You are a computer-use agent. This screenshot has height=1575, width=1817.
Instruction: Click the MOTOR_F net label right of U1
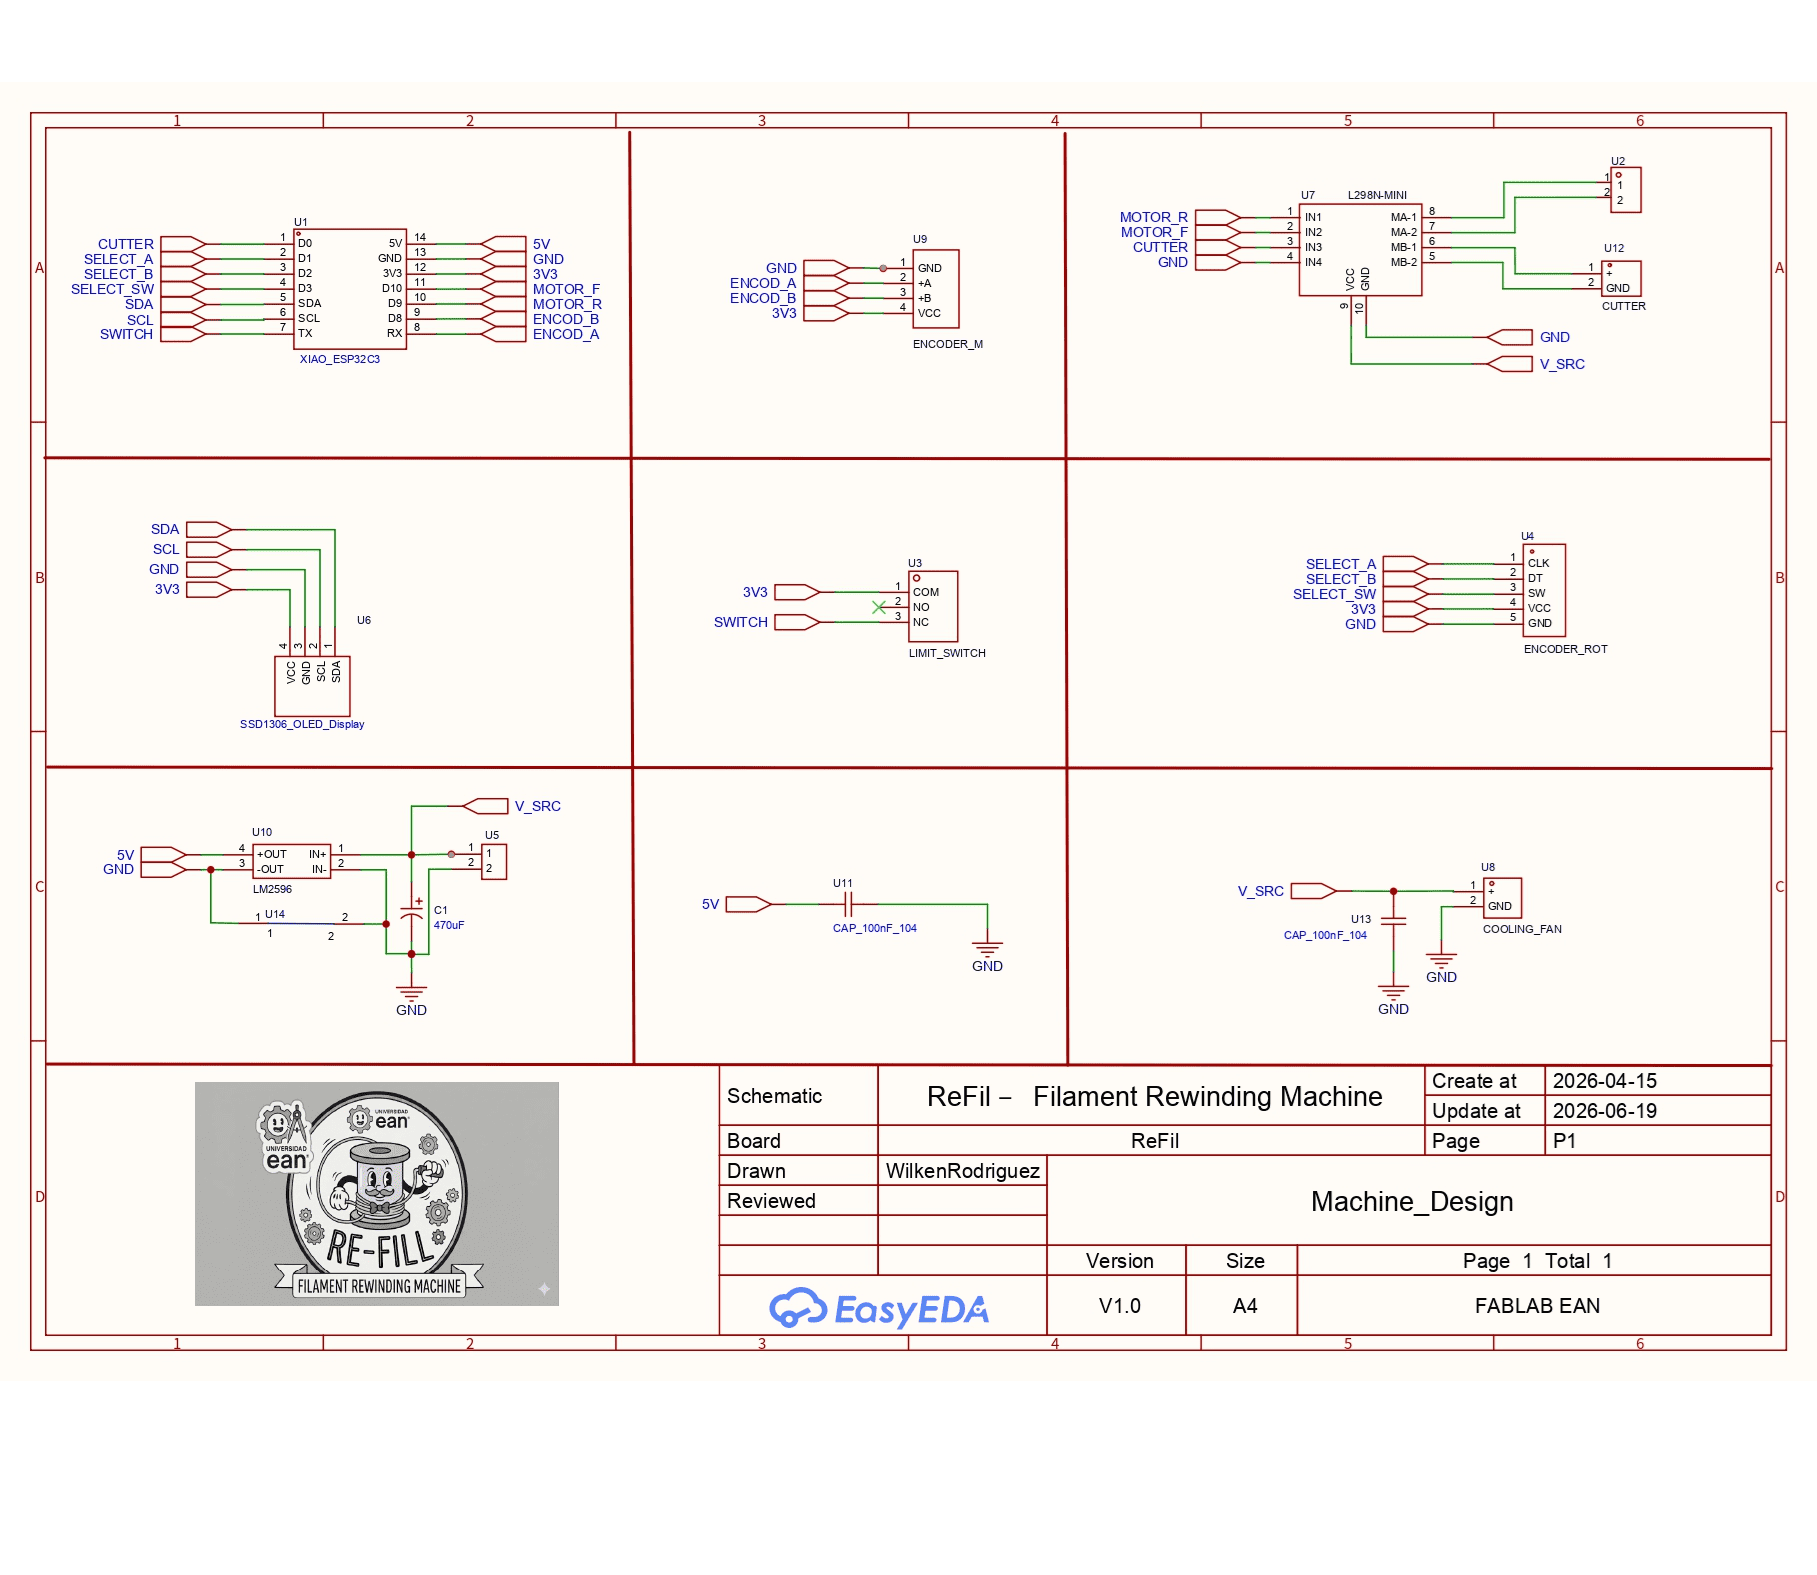pyautogui.click(x=566, y=289)
